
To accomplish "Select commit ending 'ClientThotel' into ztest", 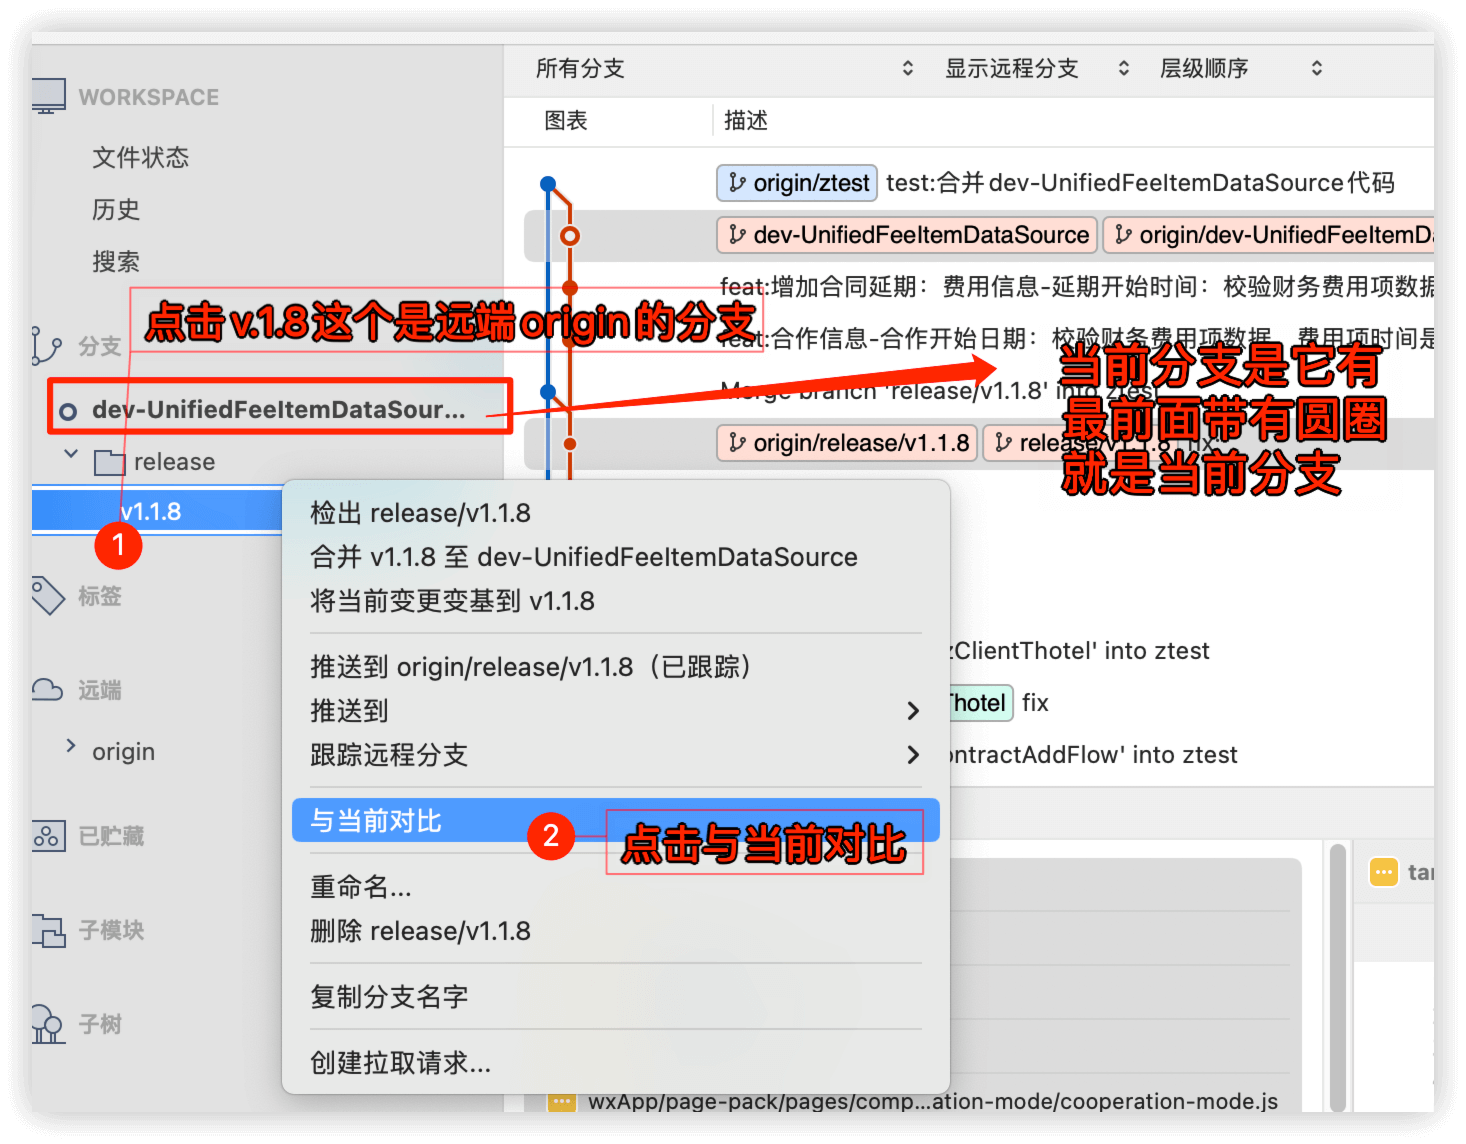I will pyautogui.click(x=1080, y=651).
